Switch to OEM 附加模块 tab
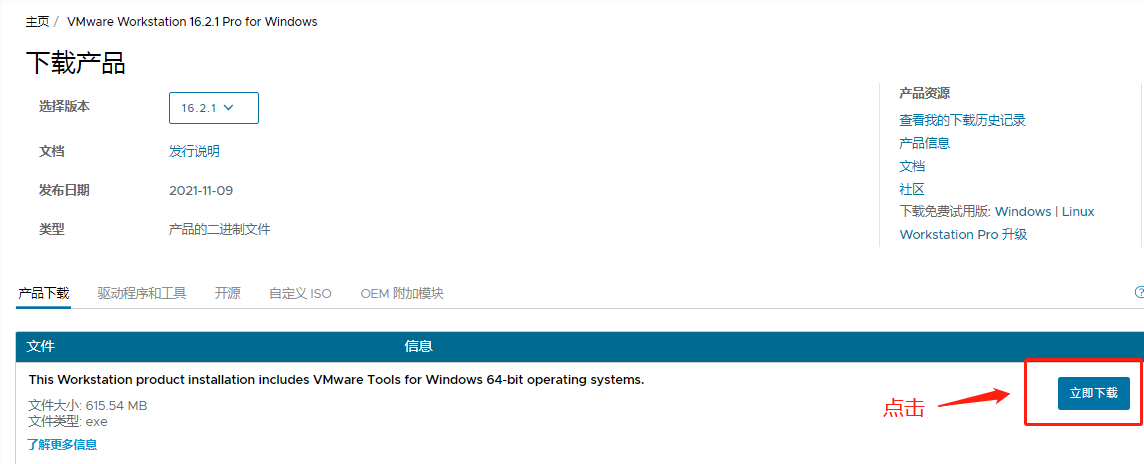 402,293
